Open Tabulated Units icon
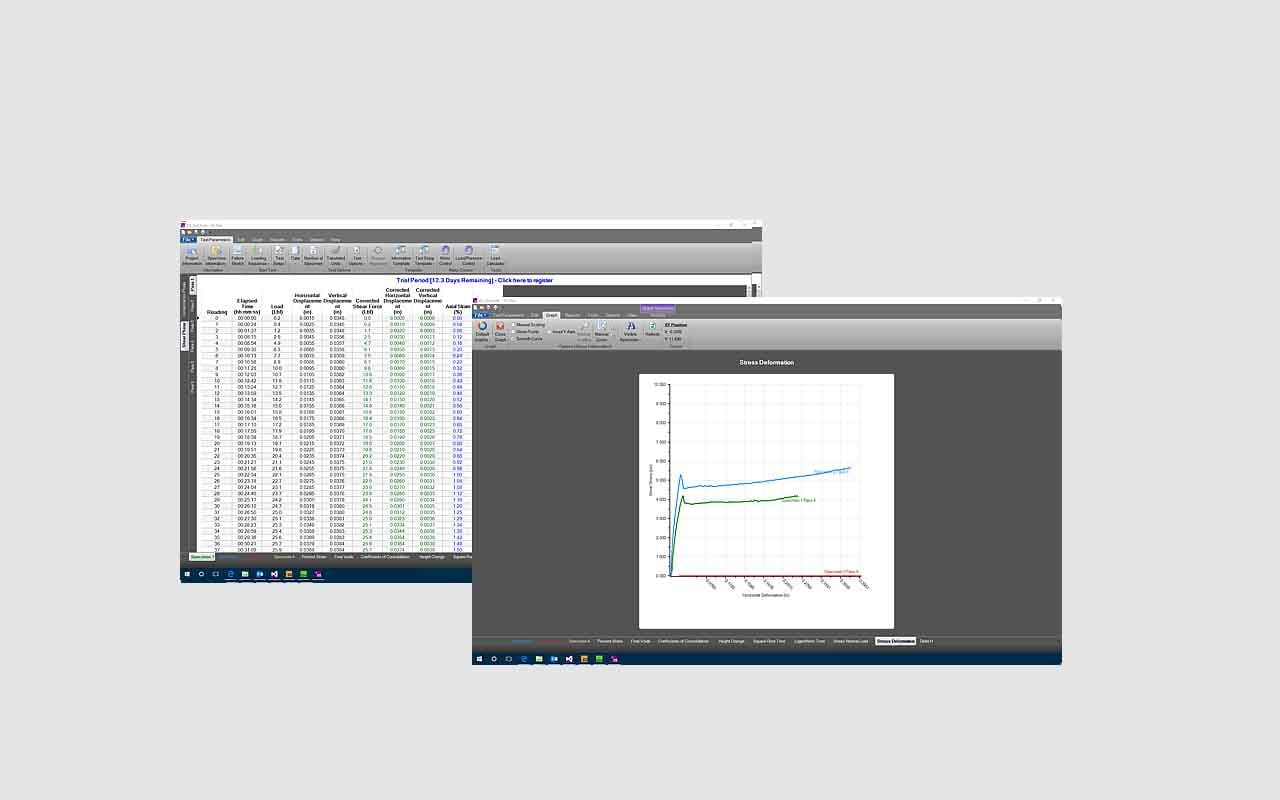This screenshot has height=800, width=1280. coord(336,254)
